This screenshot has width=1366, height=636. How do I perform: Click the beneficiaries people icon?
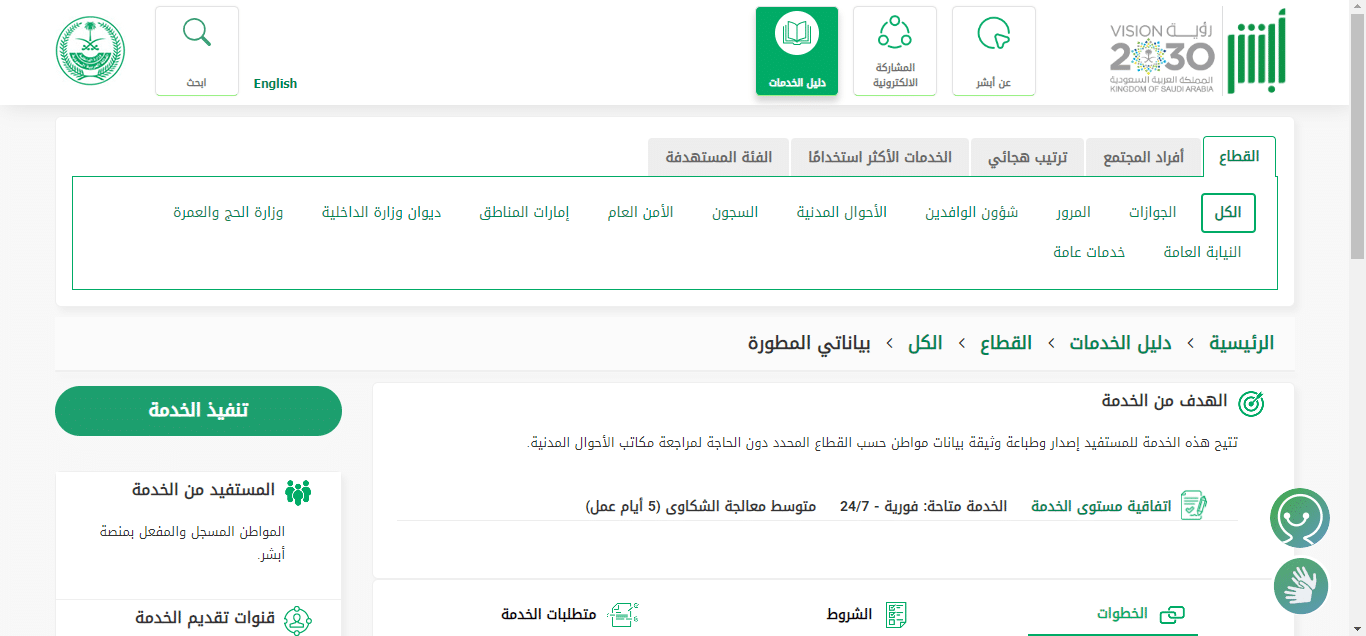298,491
